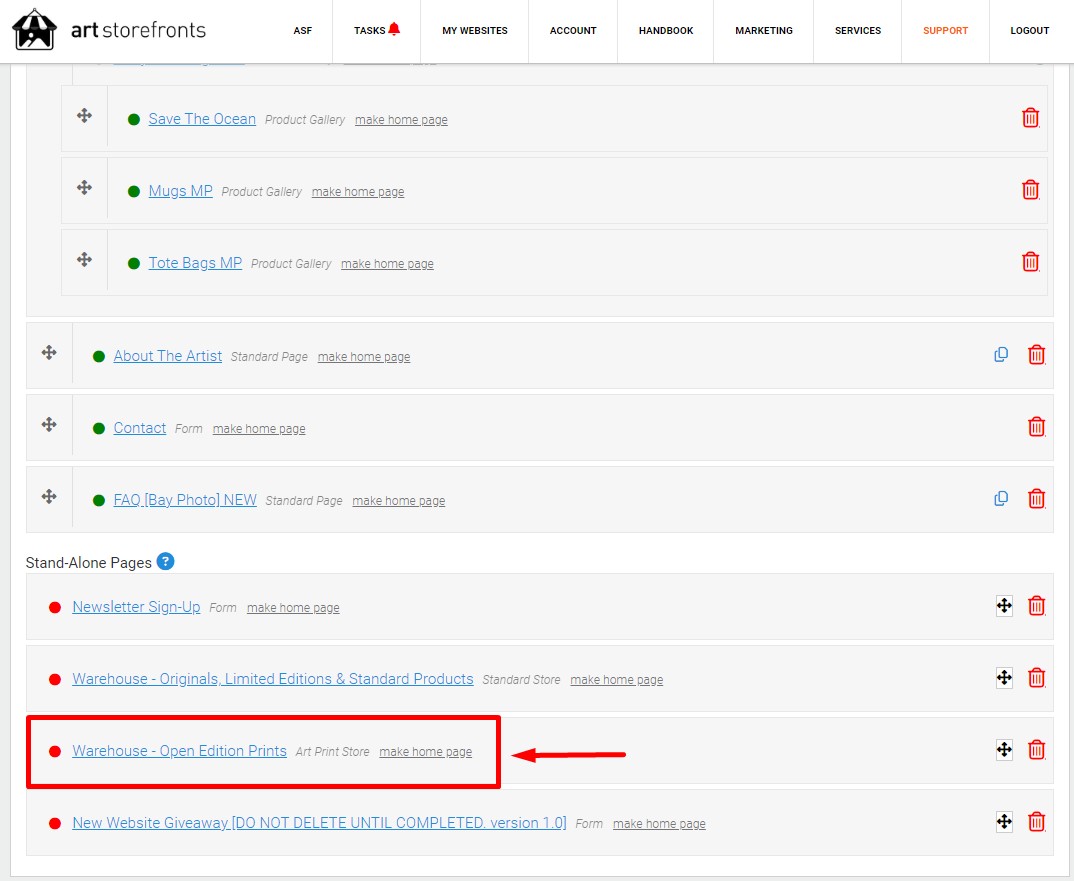Open the My Websites menu

tap(475, 31)
